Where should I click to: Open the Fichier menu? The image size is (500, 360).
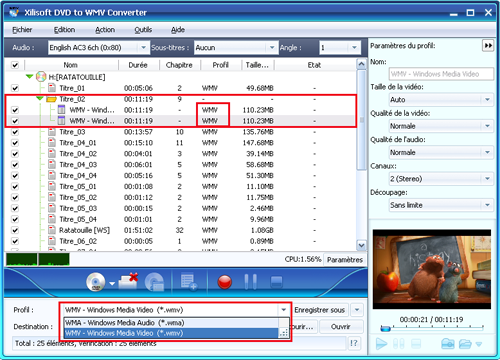point(22,30)
